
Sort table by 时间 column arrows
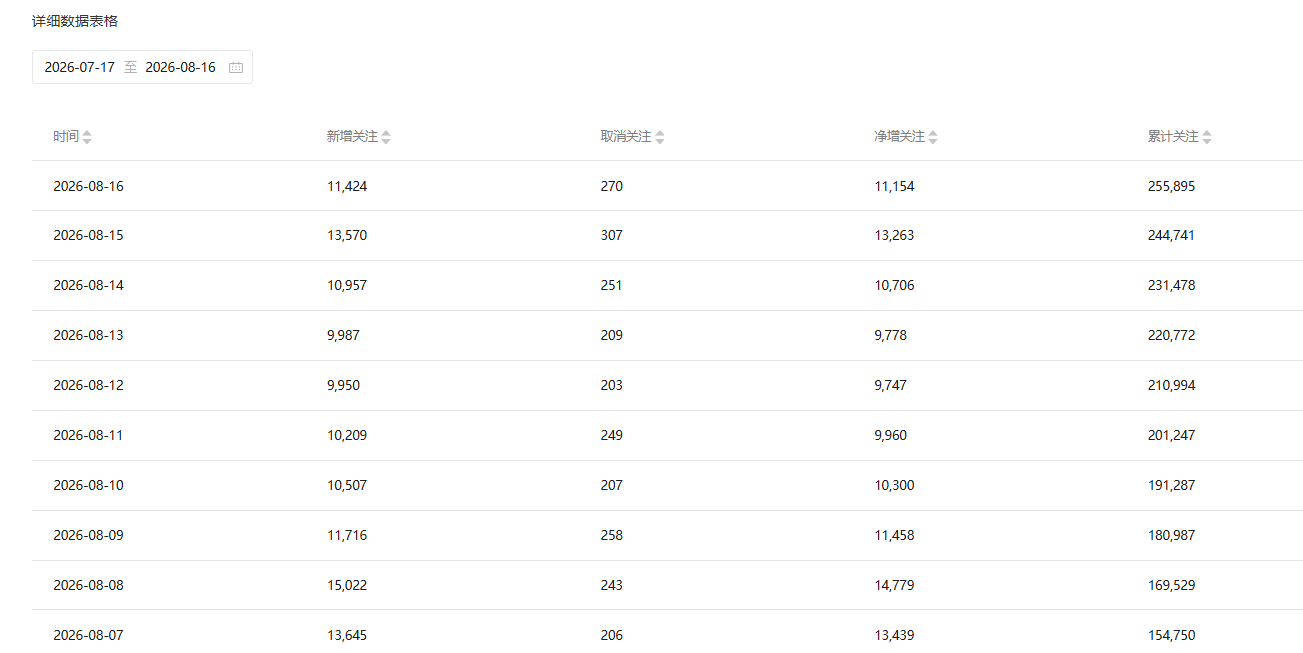click(x=87, y=137)
